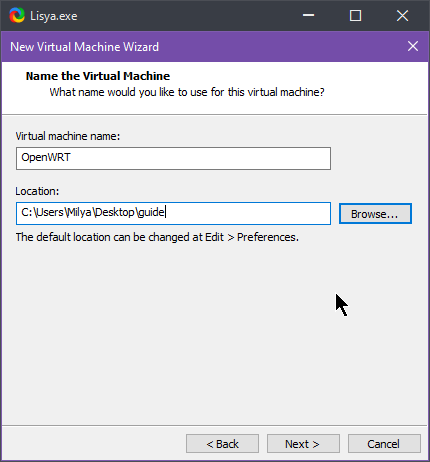Screen dimensions: 430x462
Task: Maximize the Lisya.exe window
Action: click(x=355, y=15)
